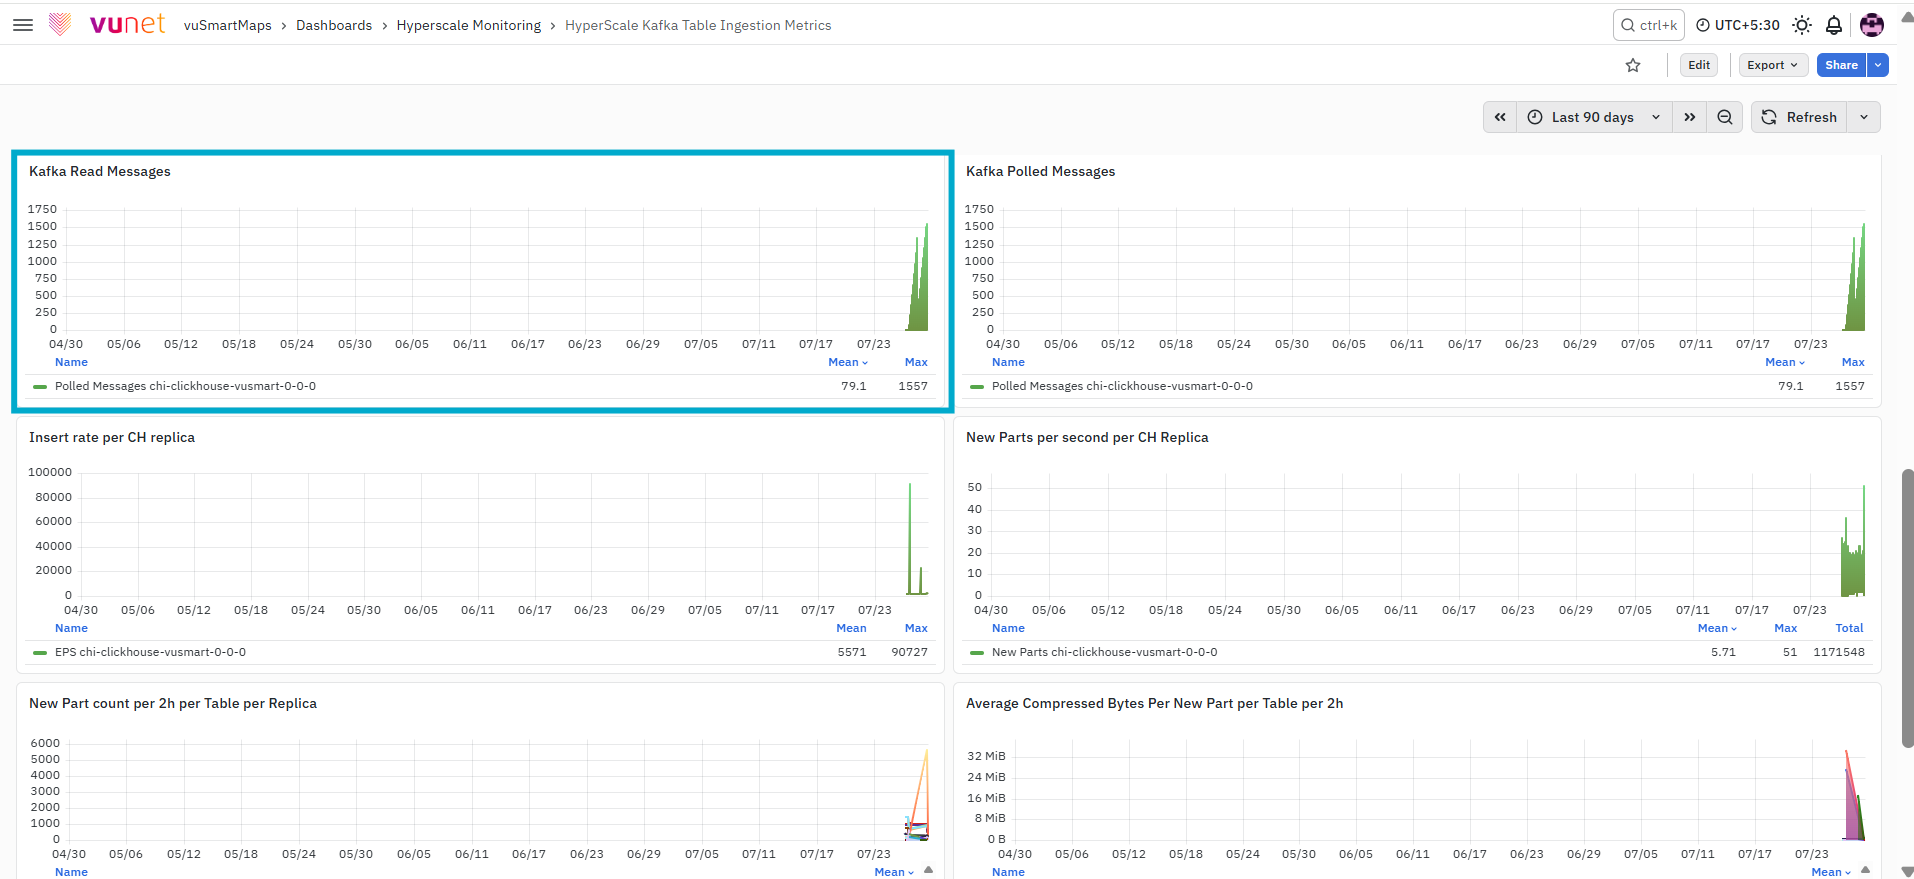Star this dashboard as favorite
This screenshot has width=1914, height=879.
pyautogui.click(x=1633, y=65)
